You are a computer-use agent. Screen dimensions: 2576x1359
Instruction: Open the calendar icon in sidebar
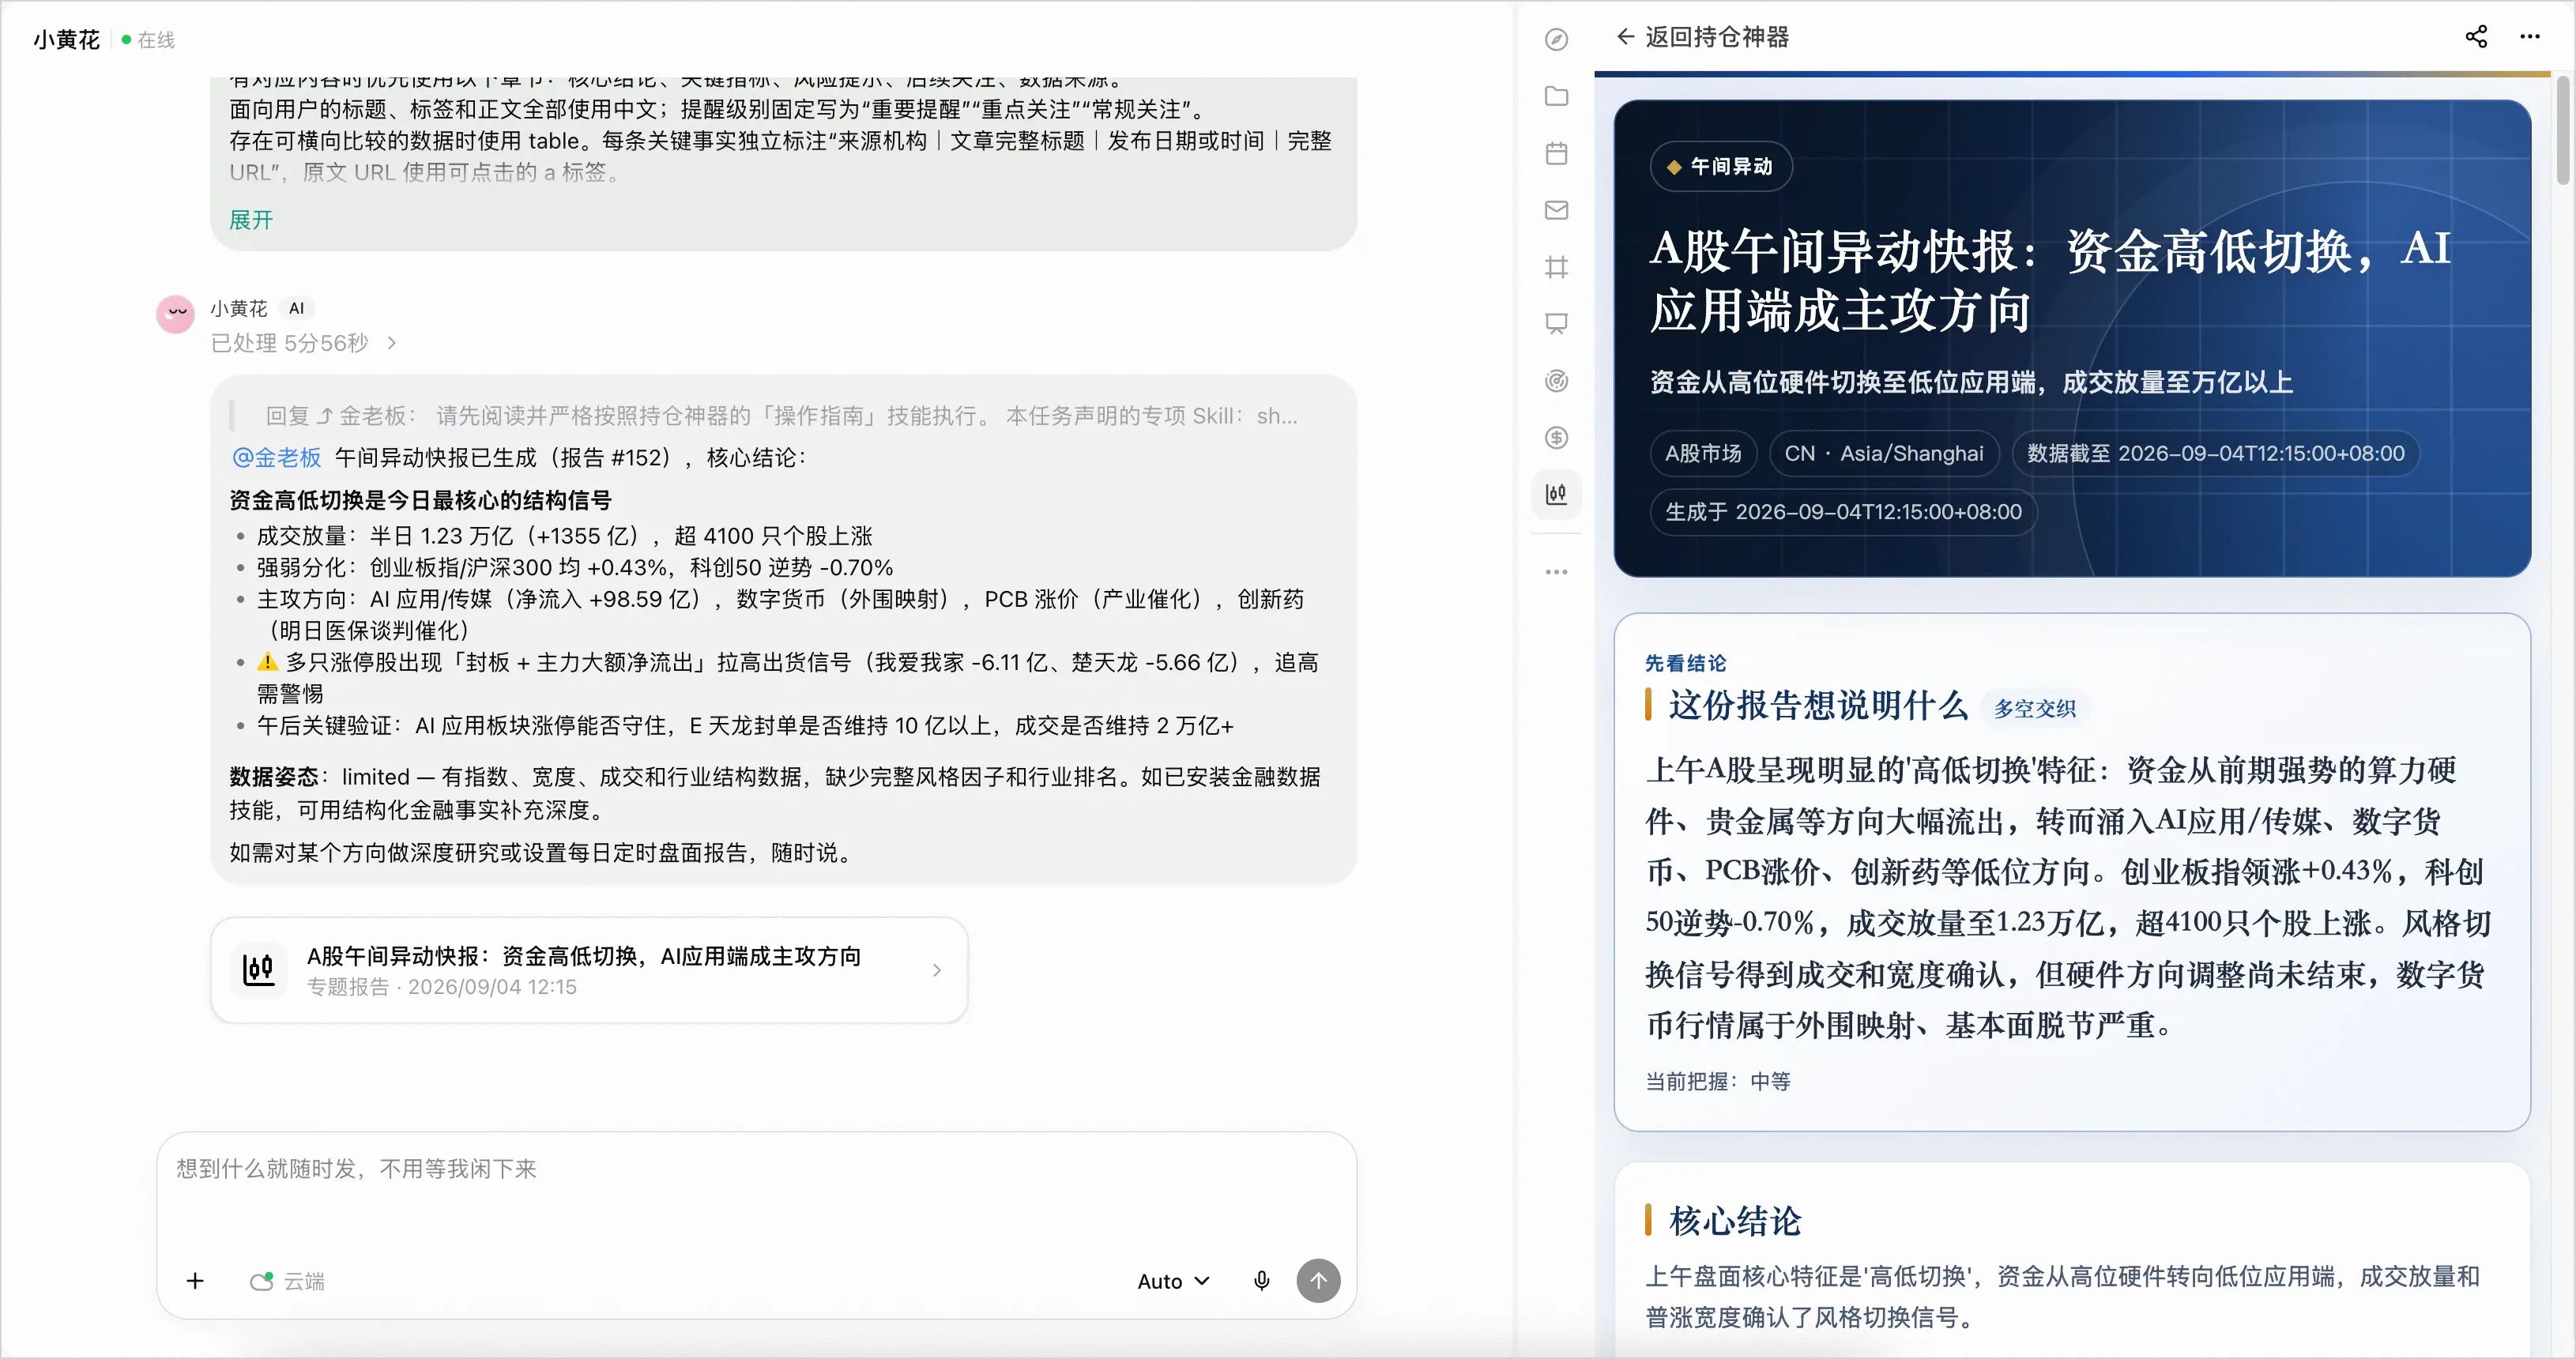[x=1556, y=153]
